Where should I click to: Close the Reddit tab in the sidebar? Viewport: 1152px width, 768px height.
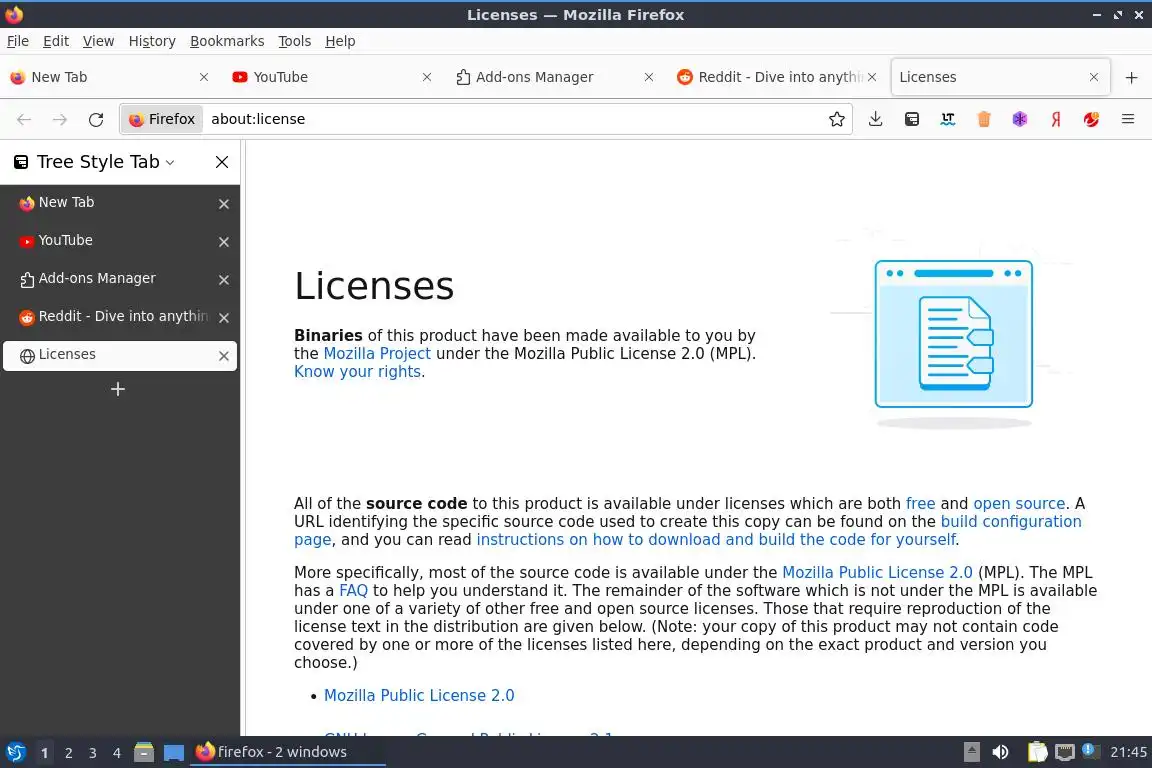[x=224, y=317]
